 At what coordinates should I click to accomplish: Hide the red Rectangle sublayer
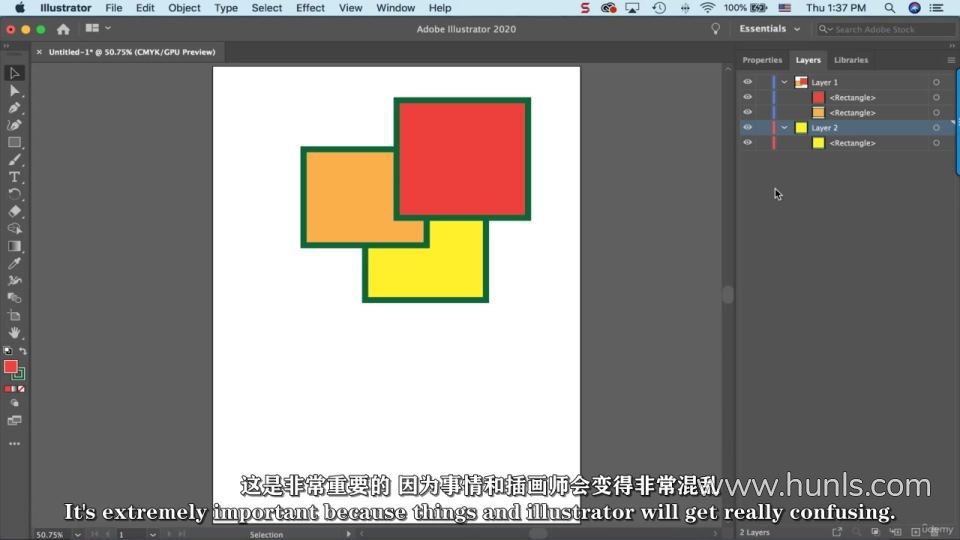pyautogui.click(x=748, y=97)
